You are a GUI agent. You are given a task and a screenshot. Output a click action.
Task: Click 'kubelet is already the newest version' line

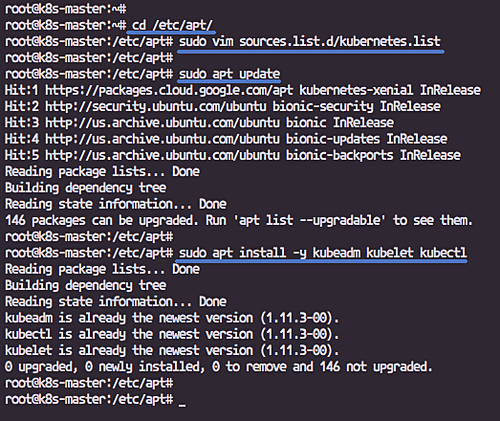coord(172,351)
